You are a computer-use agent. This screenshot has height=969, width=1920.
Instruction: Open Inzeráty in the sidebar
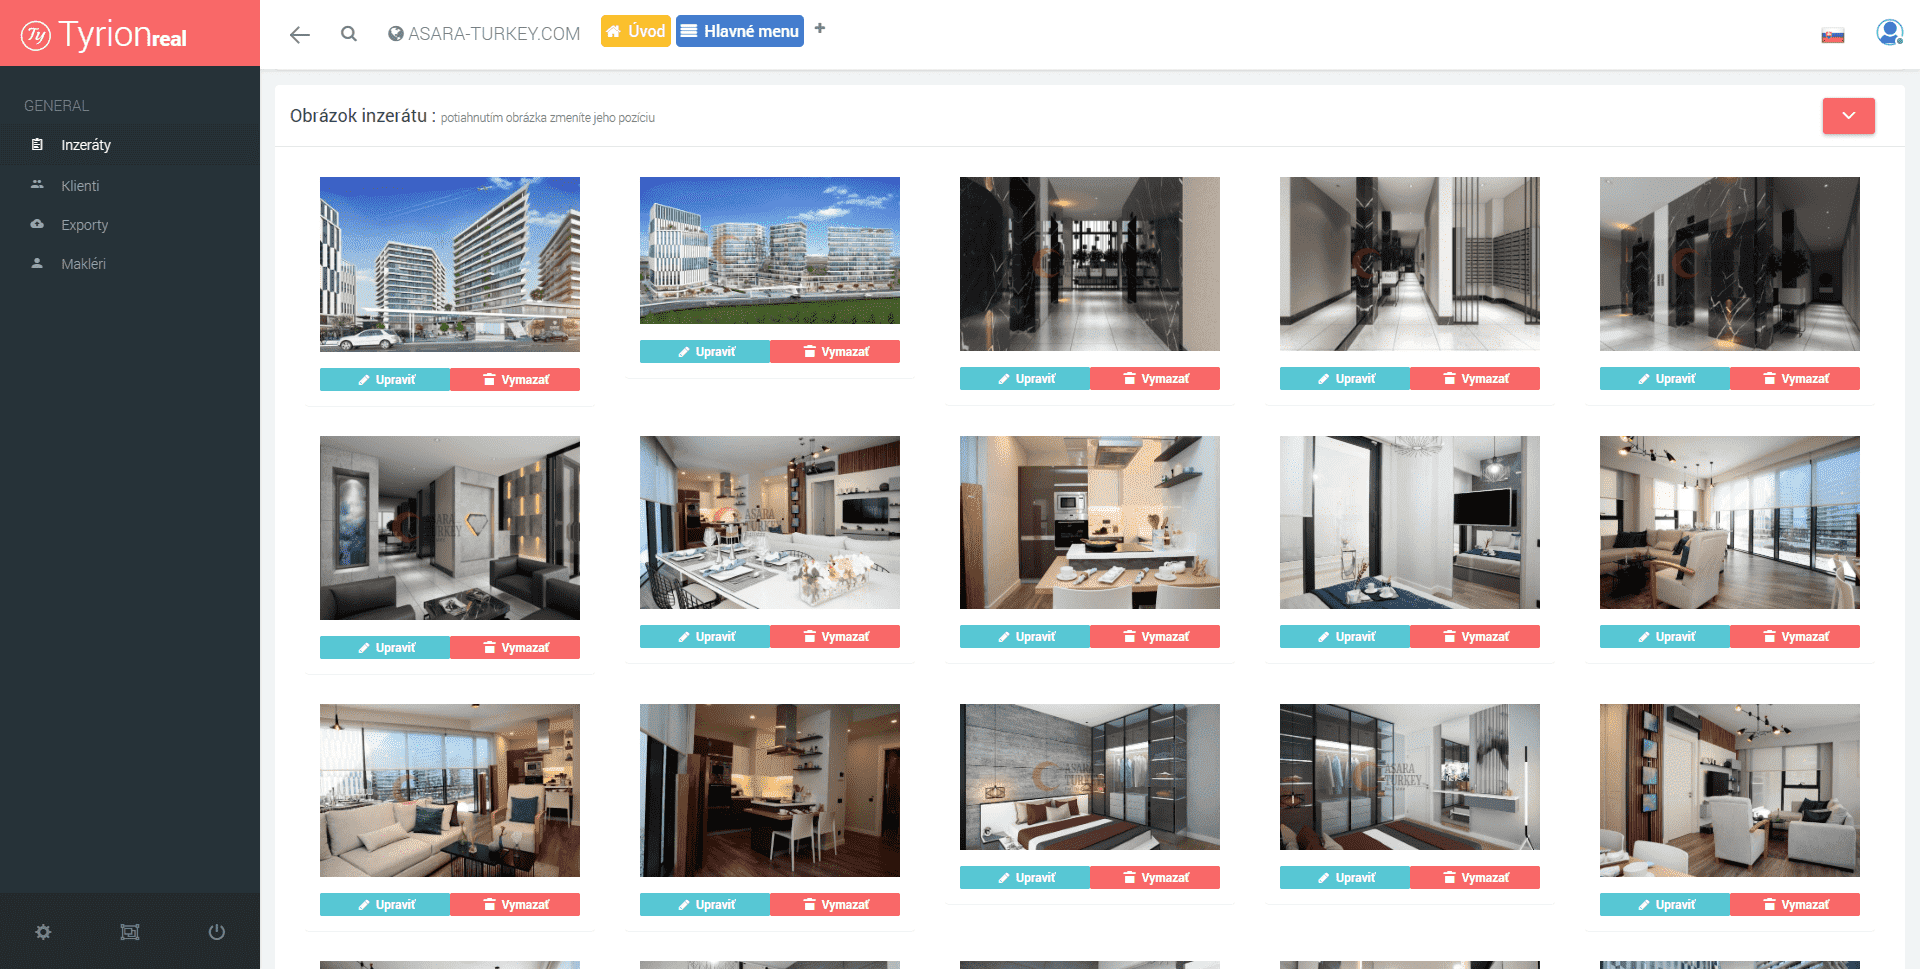coord(86,145)
